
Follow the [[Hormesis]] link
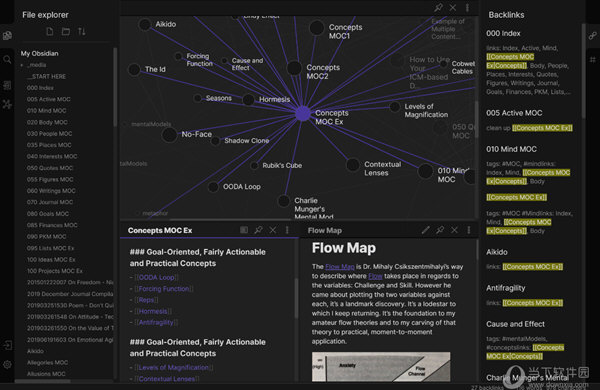point(153,311)
